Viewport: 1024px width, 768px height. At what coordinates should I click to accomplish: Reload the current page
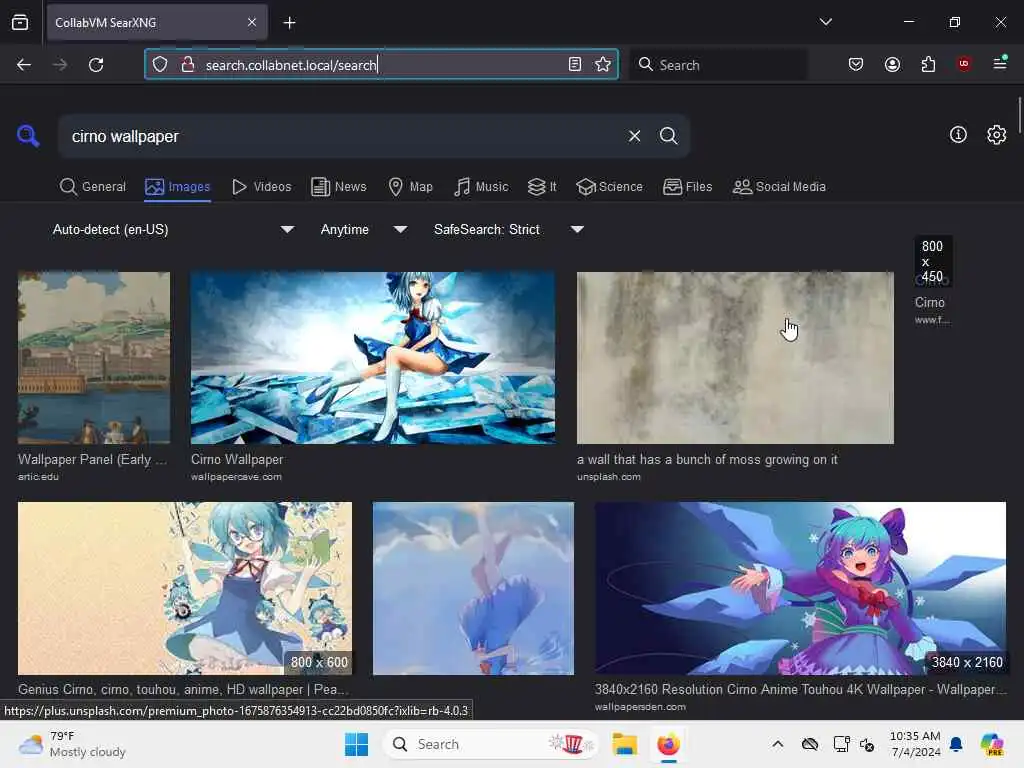coord(96,65)
